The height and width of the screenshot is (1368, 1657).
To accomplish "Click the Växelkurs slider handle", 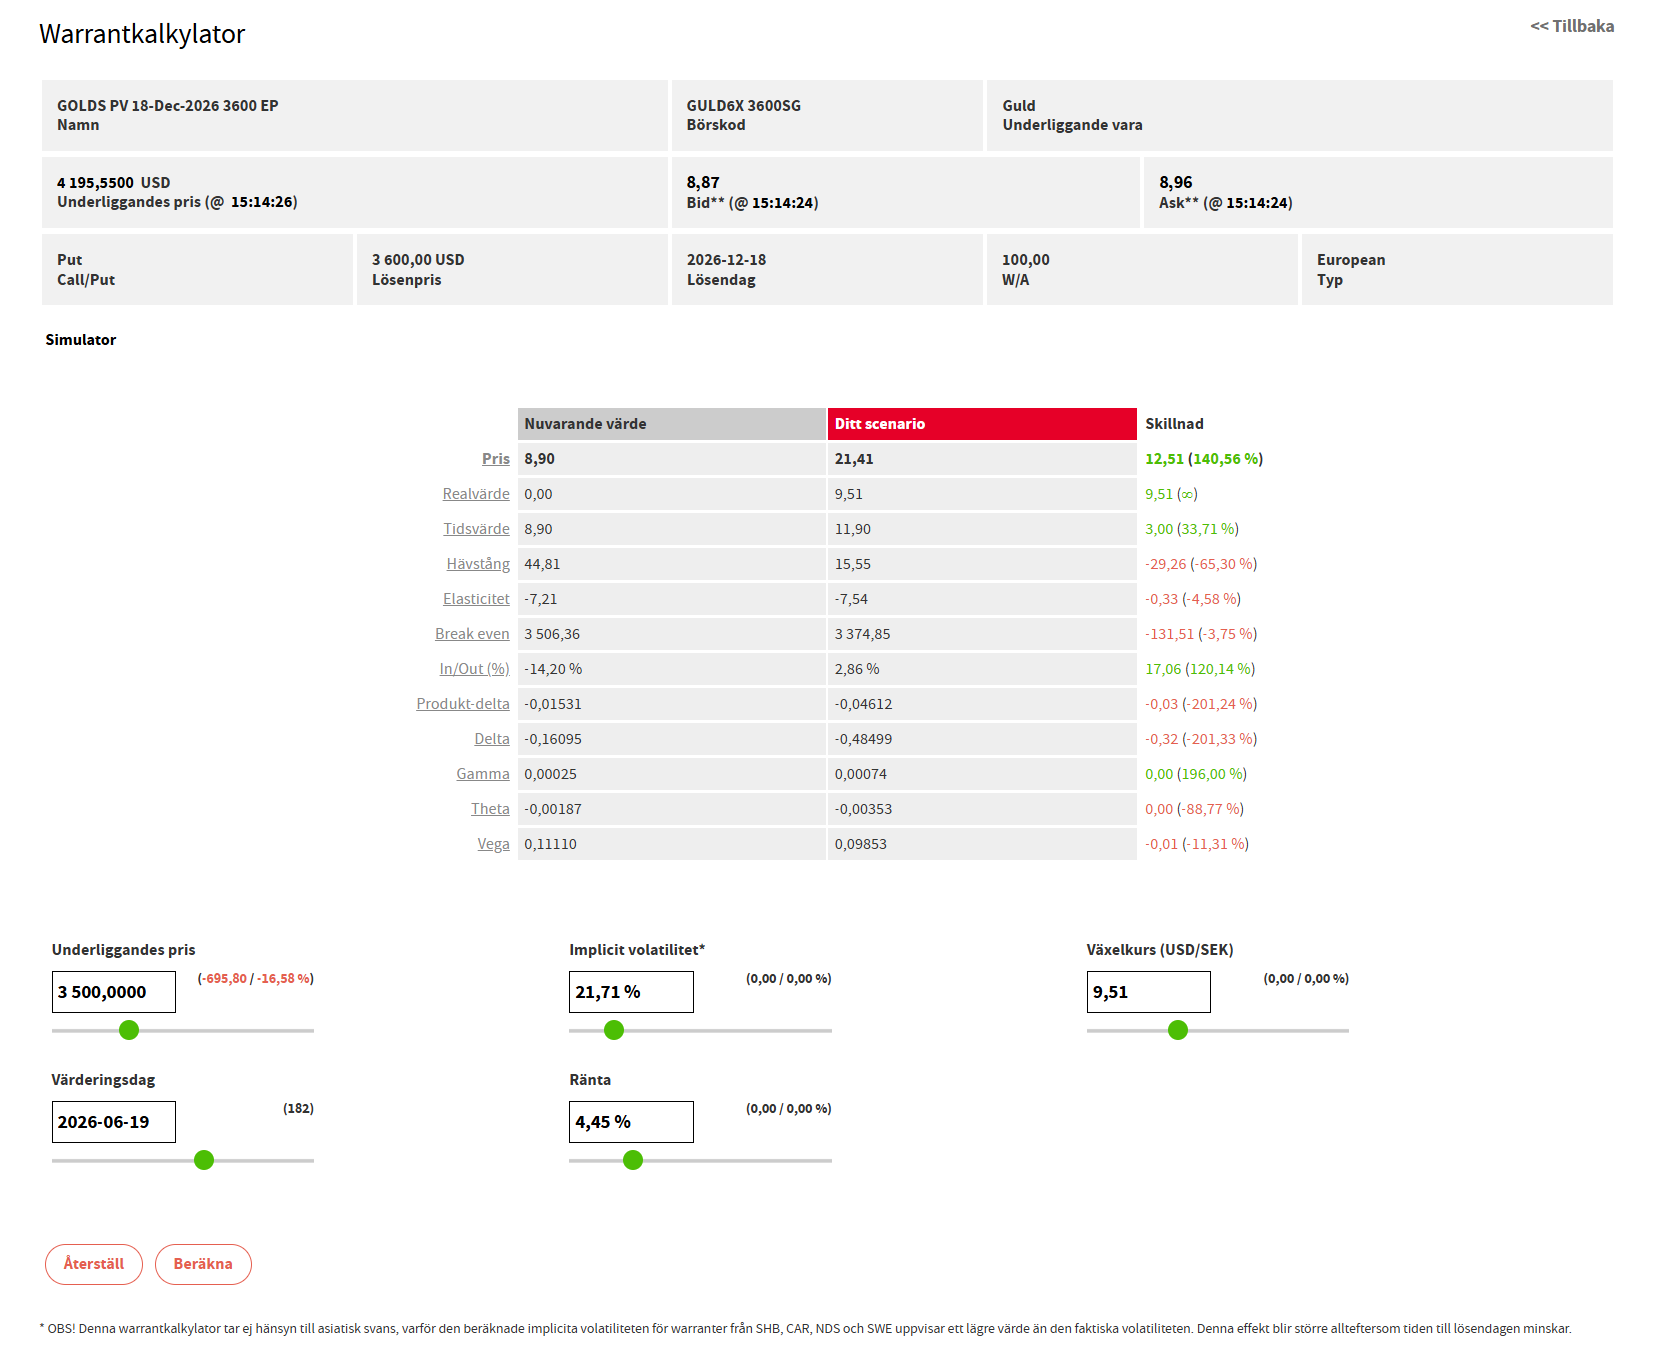I will (1178, 1030).
